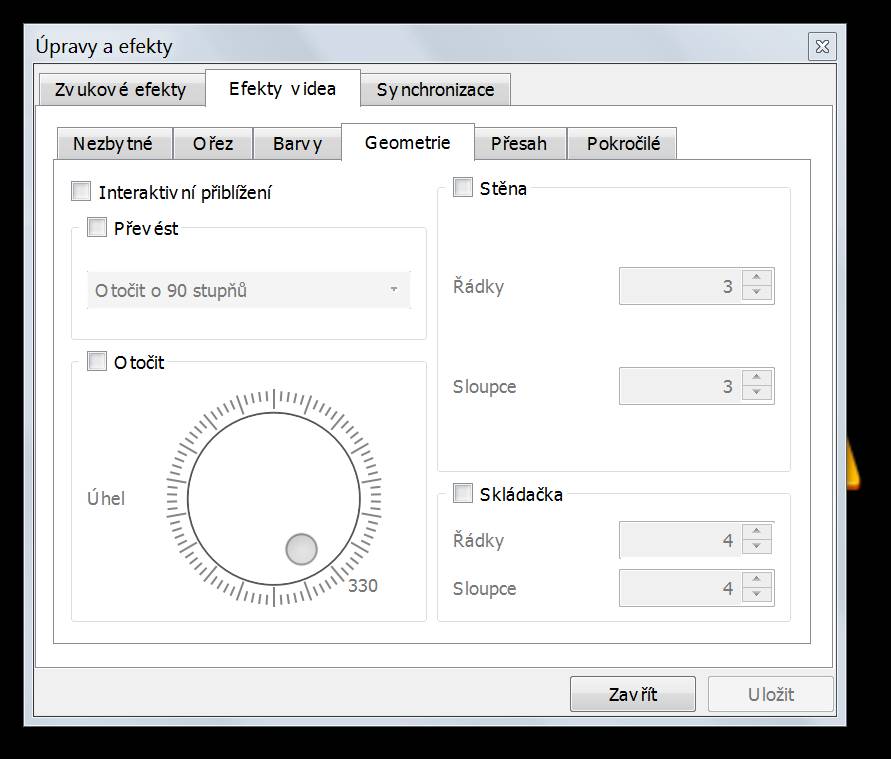891x759 pixels.
Task: Switch to the Zvukové efekty tab
Action: [120, 90]
